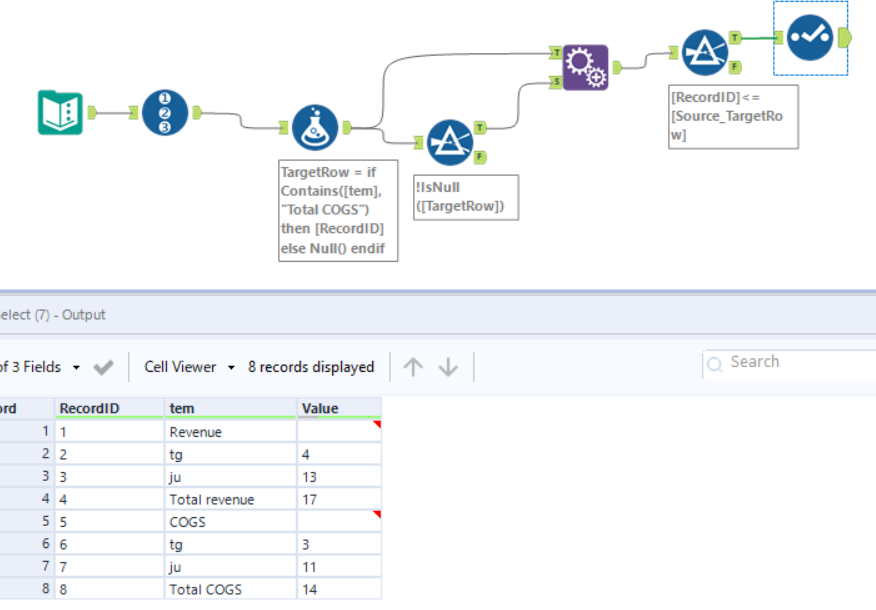Viewport: 876px width, 610px height.
Task: Click the gray checkmark beside the fields selector
Action: tap(102, 366)
